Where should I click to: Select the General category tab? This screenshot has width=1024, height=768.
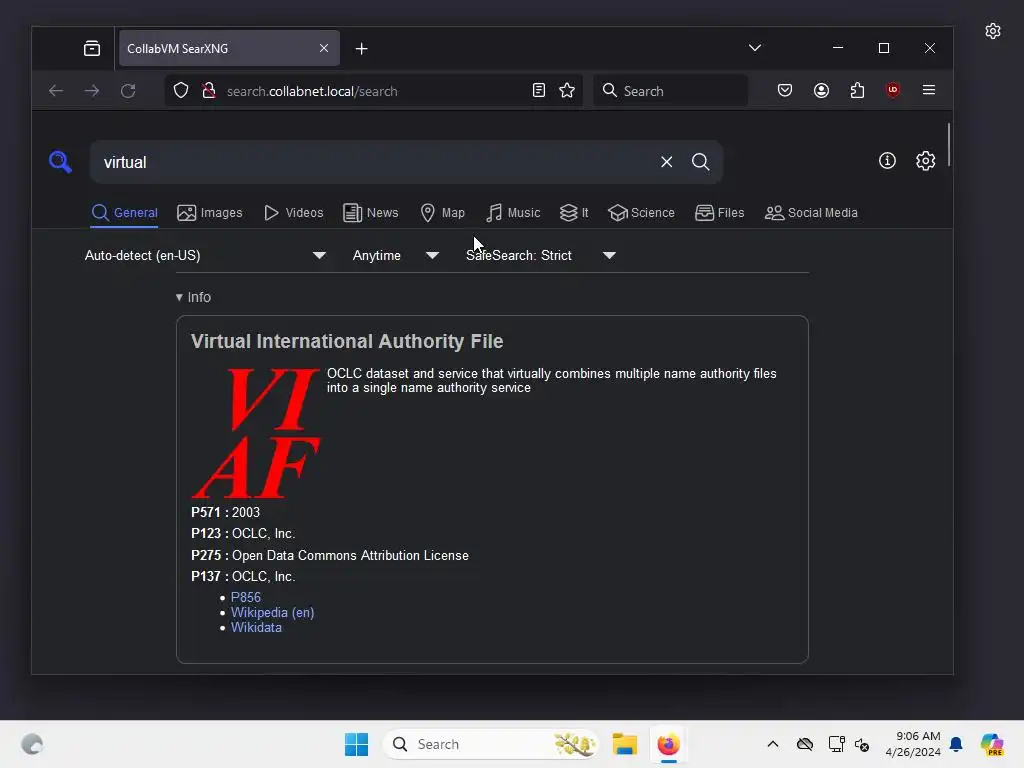[124, 213]
